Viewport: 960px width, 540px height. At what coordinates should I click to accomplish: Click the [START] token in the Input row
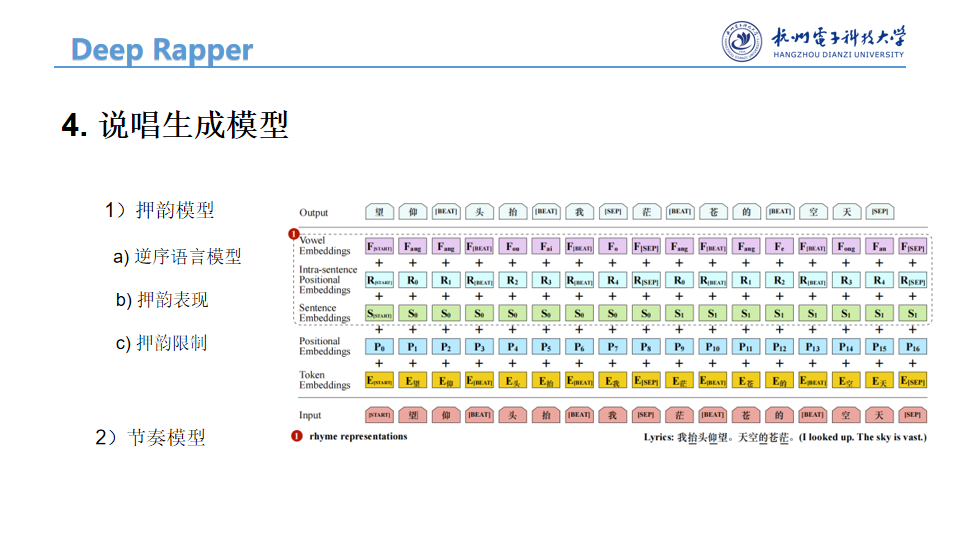[380, 415]
